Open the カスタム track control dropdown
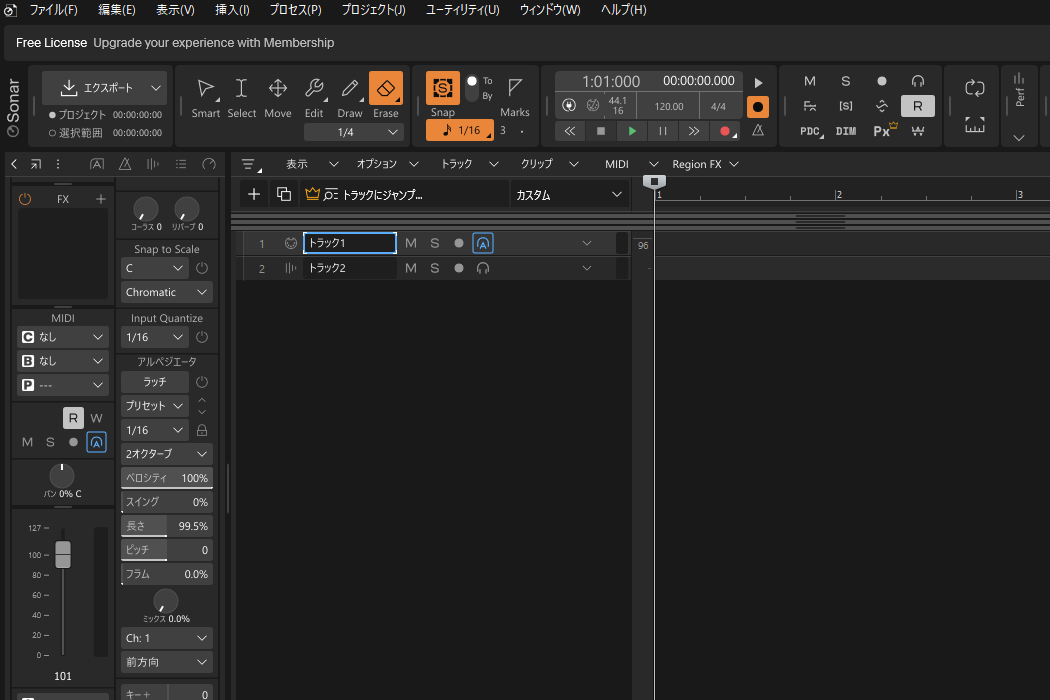This screenshot has width=1050, height=700. click(568, 195)
